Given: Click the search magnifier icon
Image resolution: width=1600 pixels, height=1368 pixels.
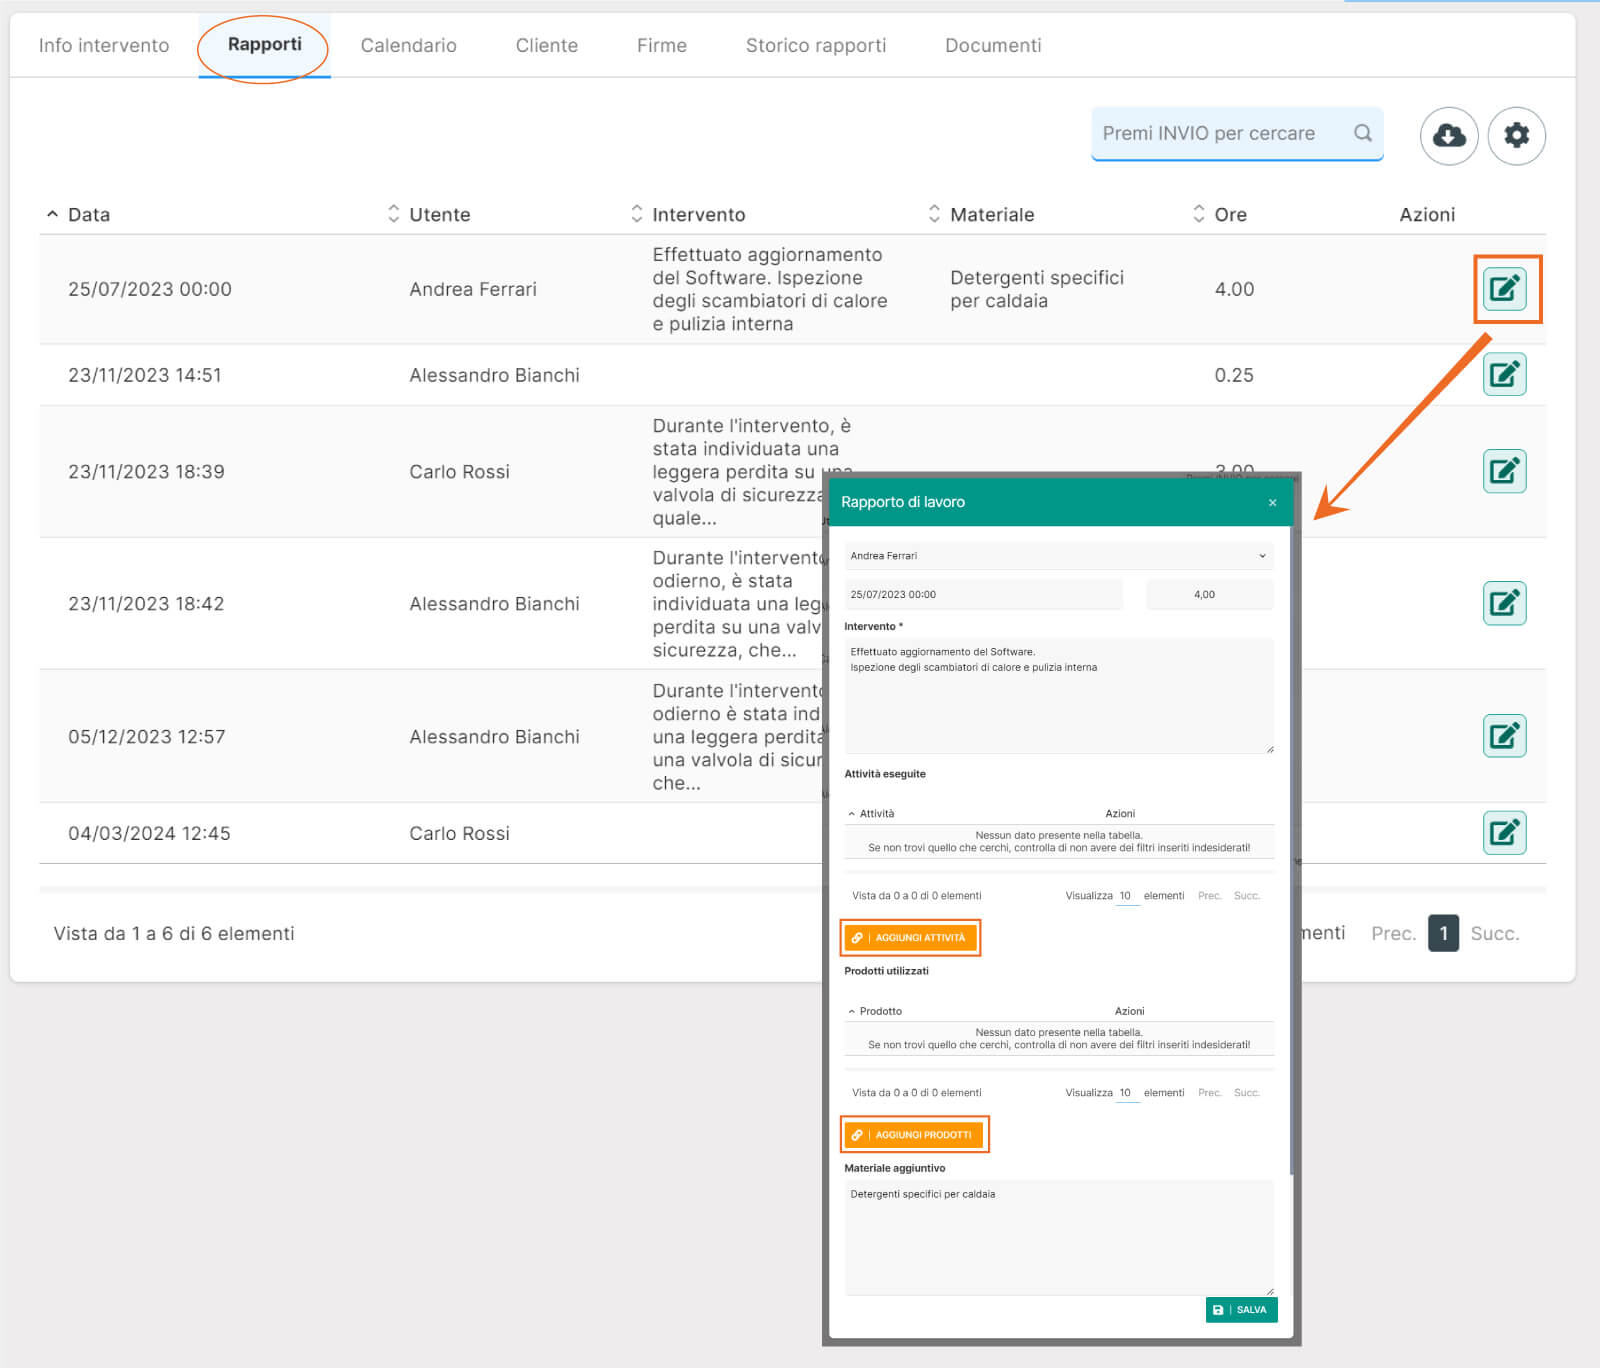Looking at the screenshot, I should point(1362,133).
